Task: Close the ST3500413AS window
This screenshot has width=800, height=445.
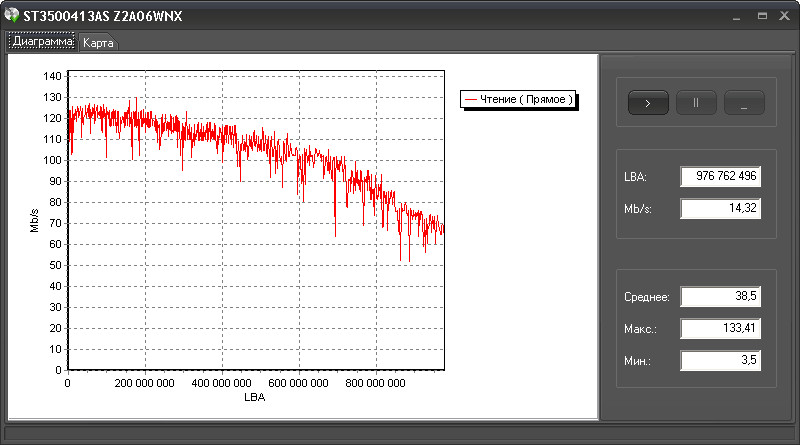Action: tap(785, 16)
